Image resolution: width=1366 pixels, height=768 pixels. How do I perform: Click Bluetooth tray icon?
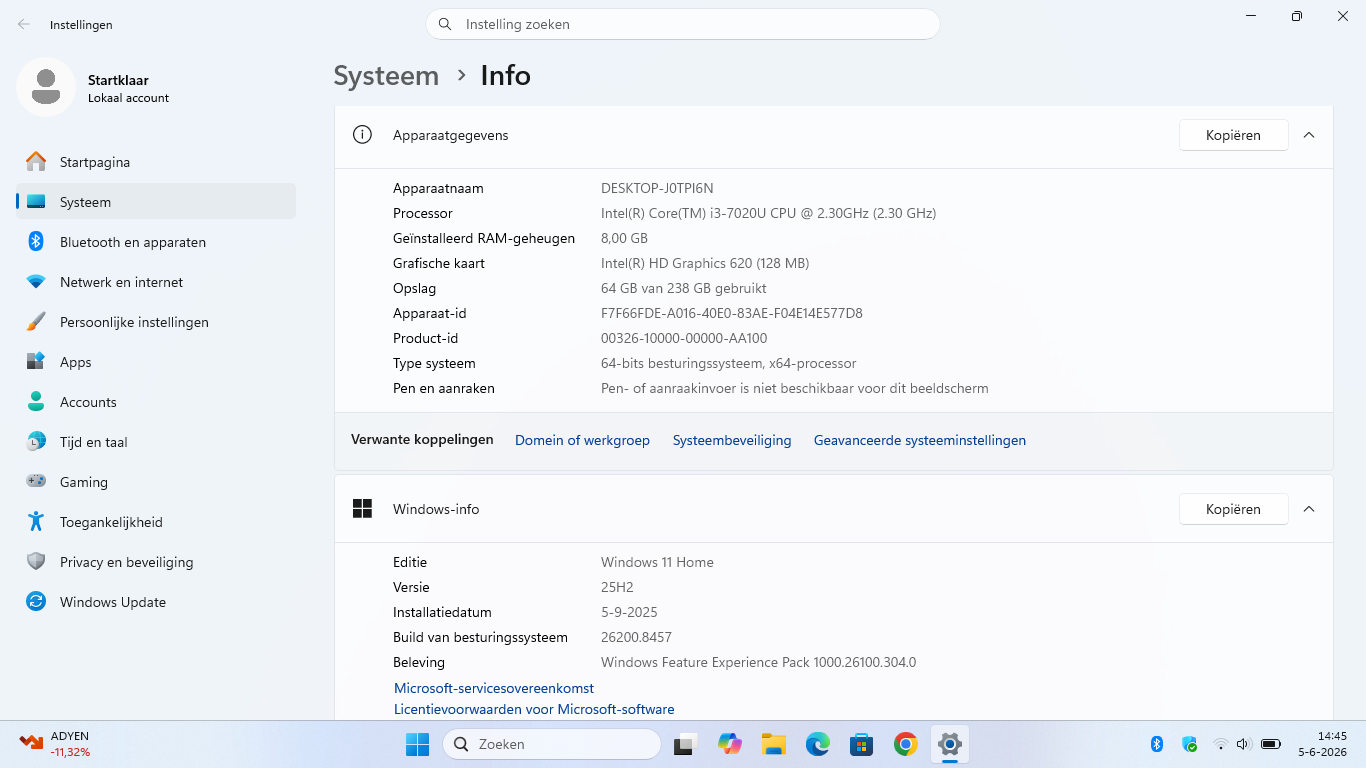click(x=1157, y=744)
